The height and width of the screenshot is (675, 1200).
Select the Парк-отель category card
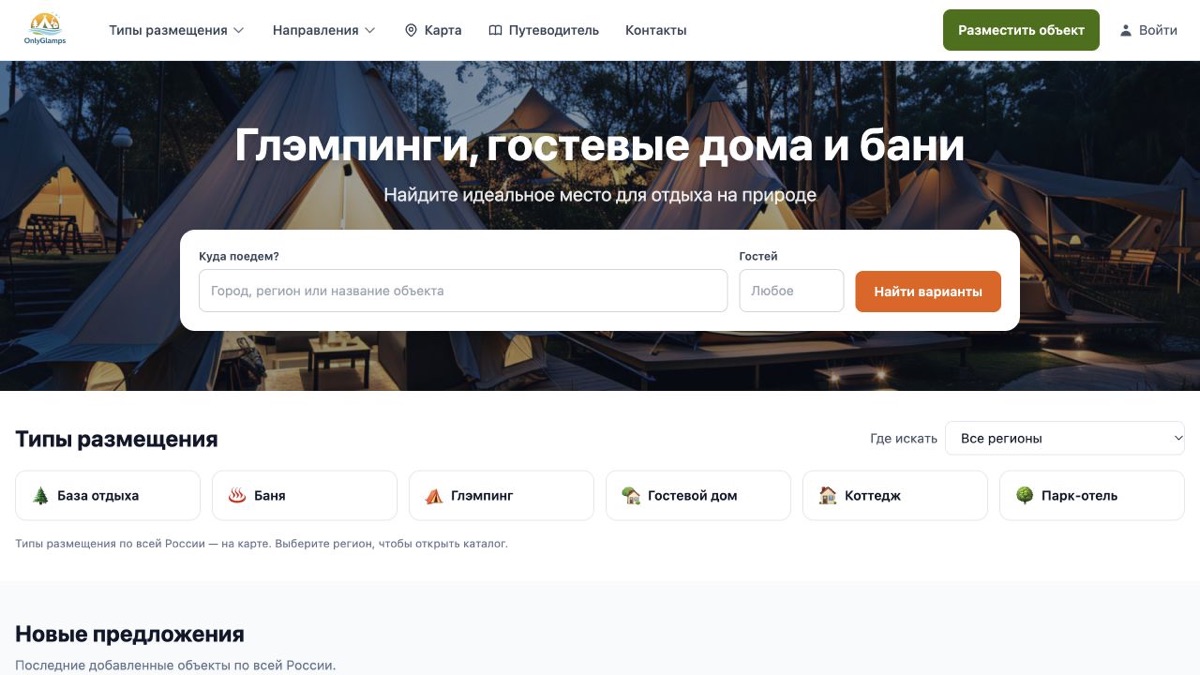tap(1092, 496)
